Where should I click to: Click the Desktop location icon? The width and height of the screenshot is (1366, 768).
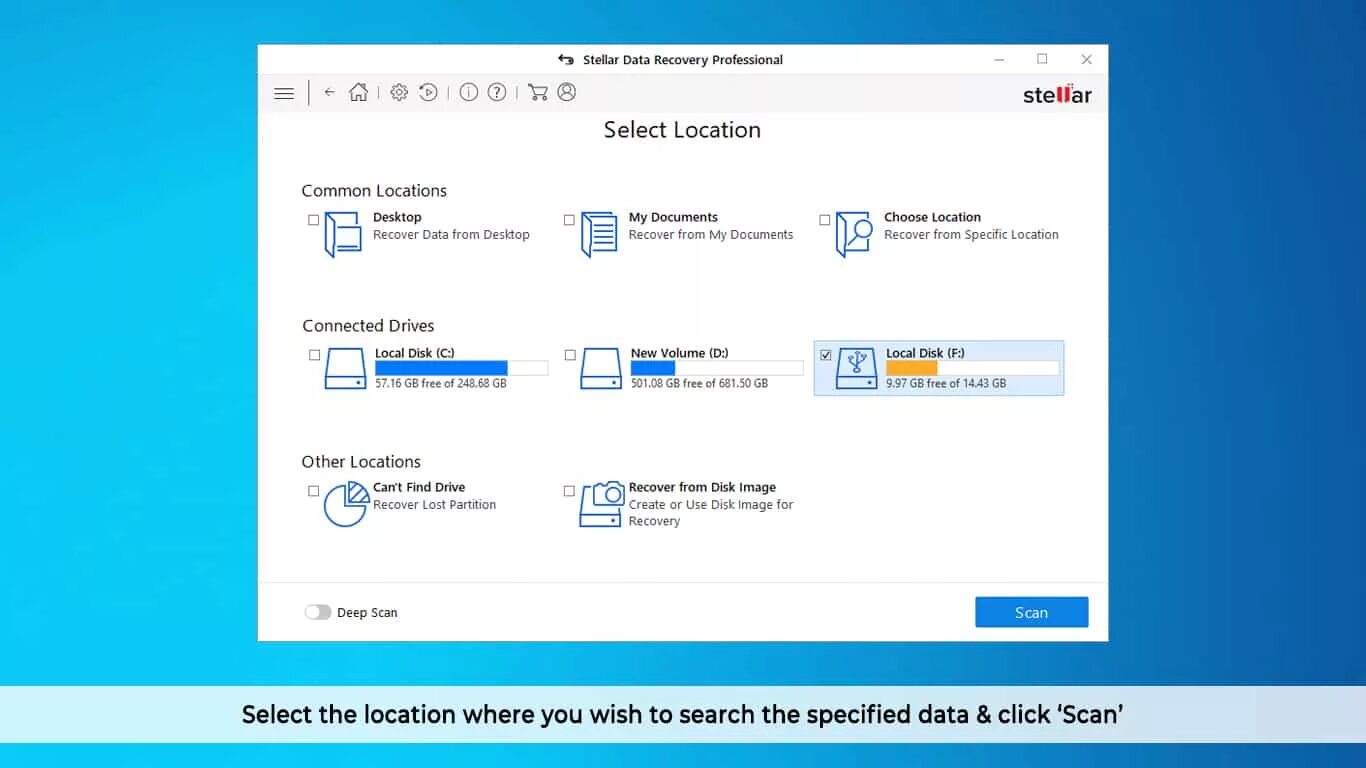[x=343, y=234]
